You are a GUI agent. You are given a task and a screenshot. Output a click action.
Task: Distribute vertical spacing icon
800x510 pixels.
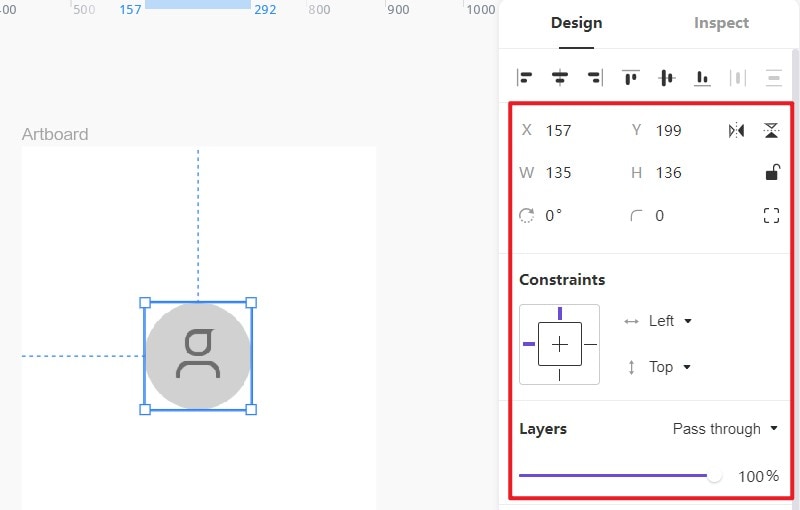tap(774, 78)
